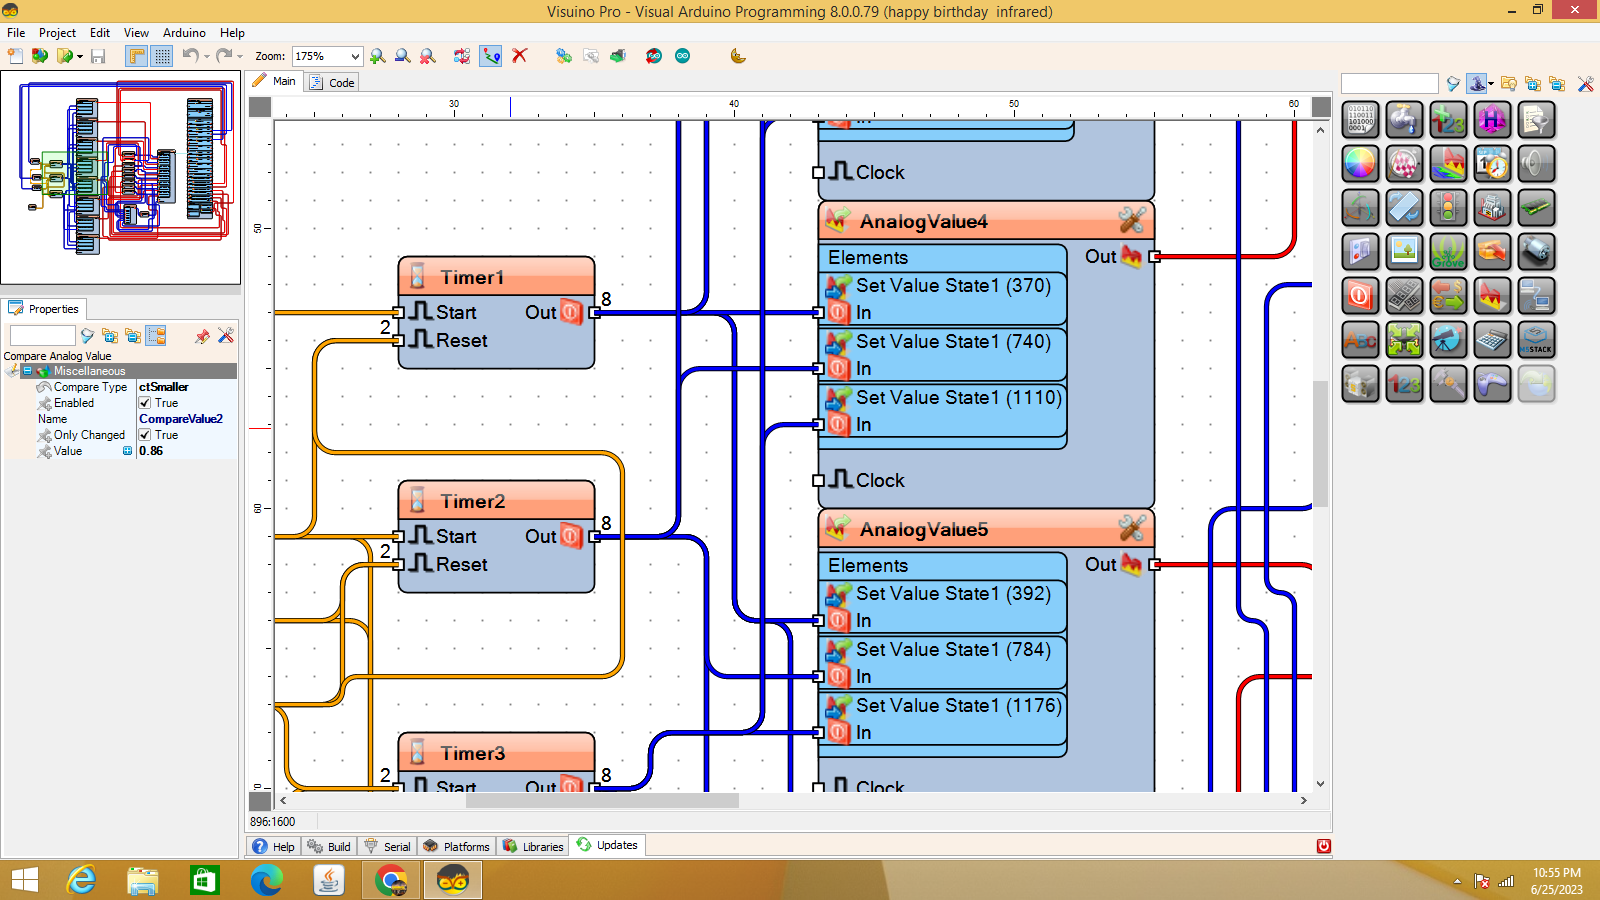
Task: Open the Project menu
Action: click(57, 33)
